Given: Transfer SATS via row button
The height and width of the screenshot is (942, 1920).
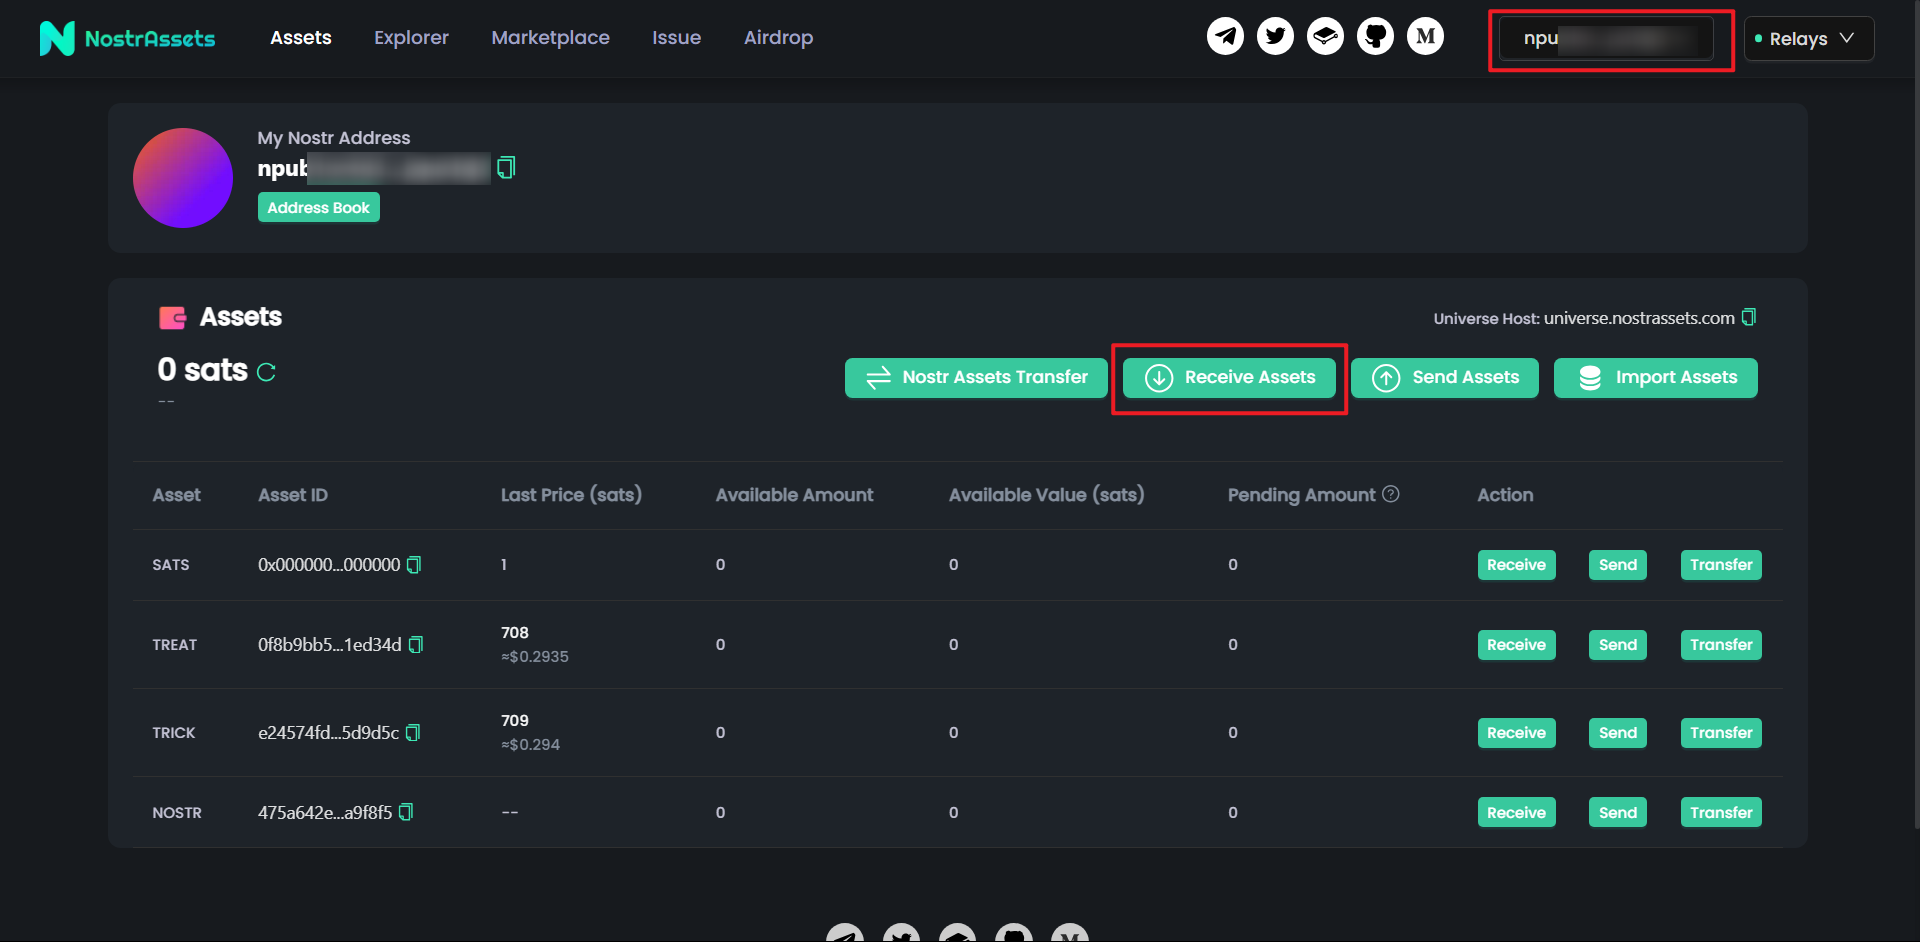Looking at the screenshot, I should pyautogui.click(x=1721, y=565).
